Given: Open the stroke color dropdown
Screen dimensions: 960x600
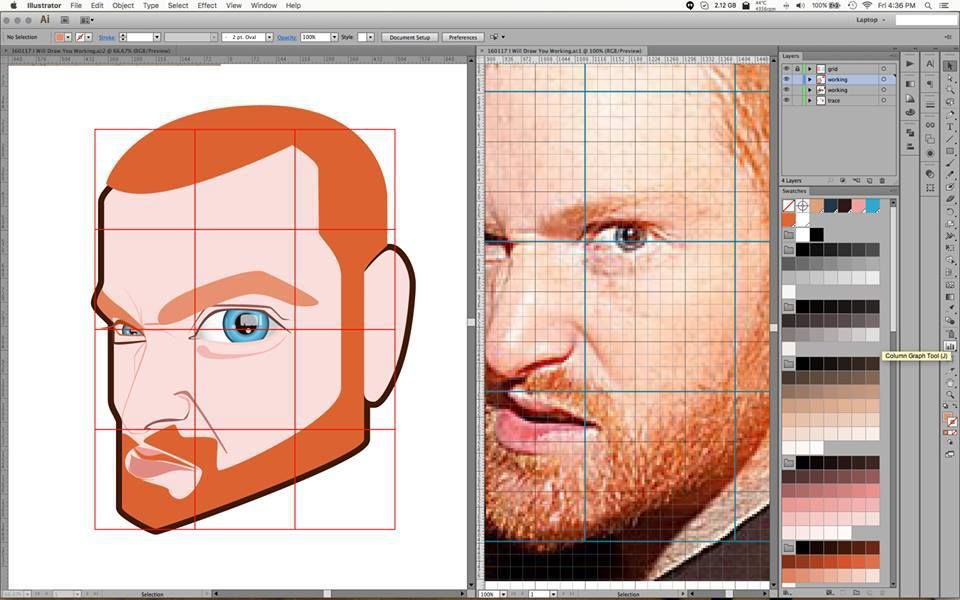Looking at the screenshot, I should [x=89, y=37].
